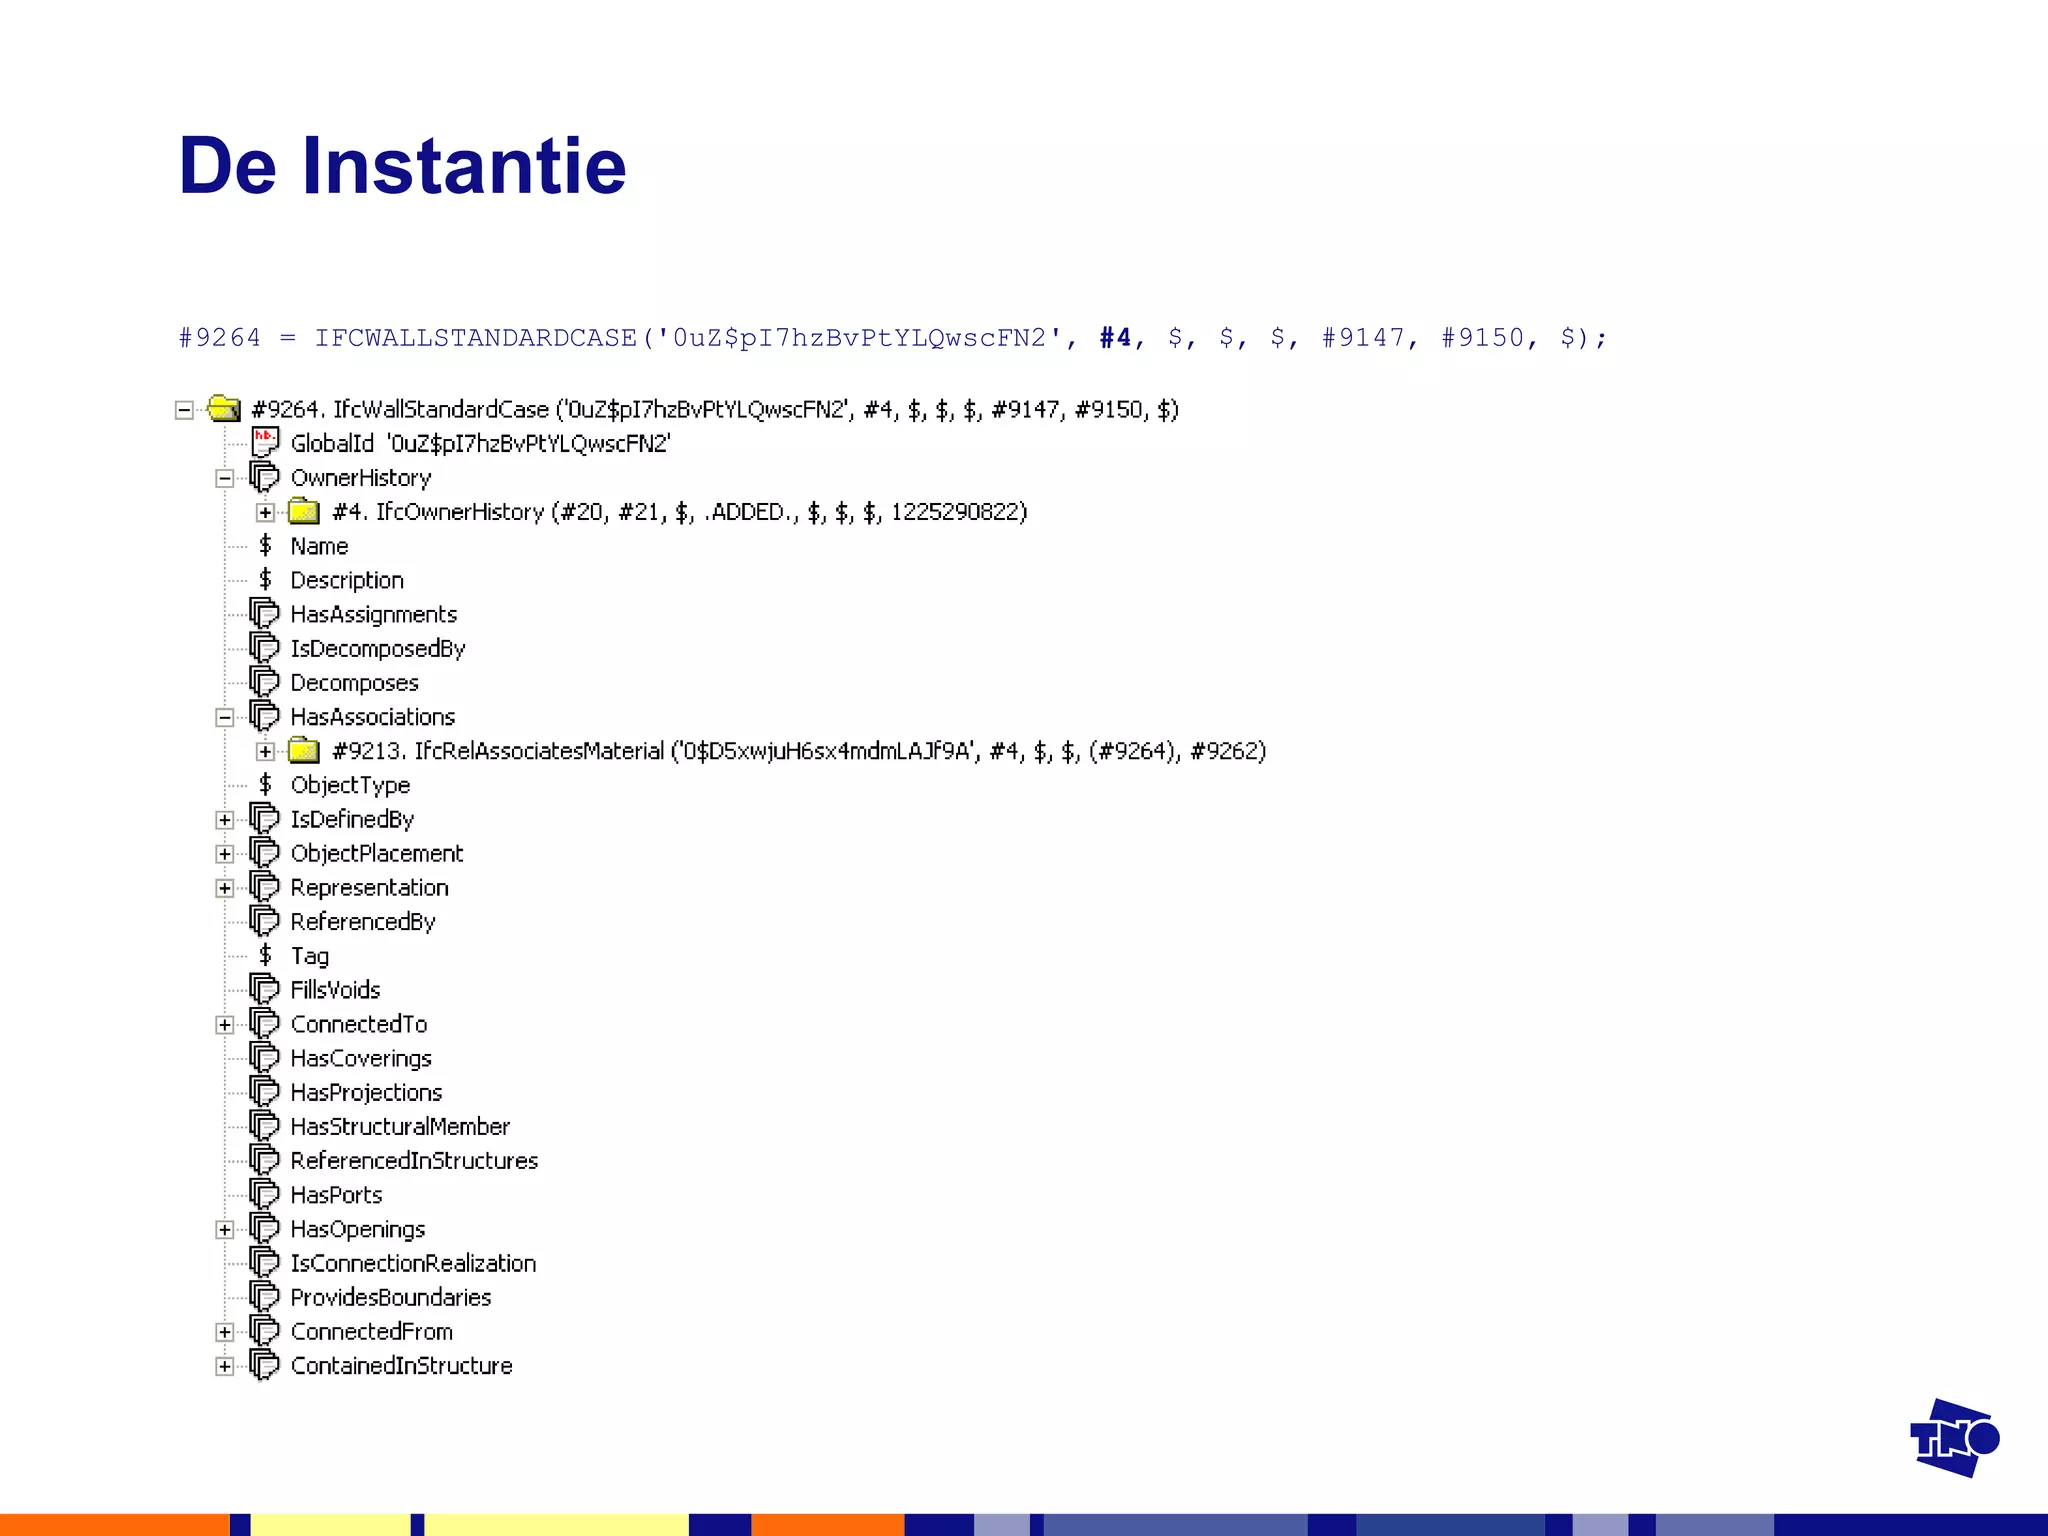Image resolution: width=2048 pixels, height=1536 pixels.
Task: Select the ProvidesBoundaries row label
Action: coord(391,1298)
